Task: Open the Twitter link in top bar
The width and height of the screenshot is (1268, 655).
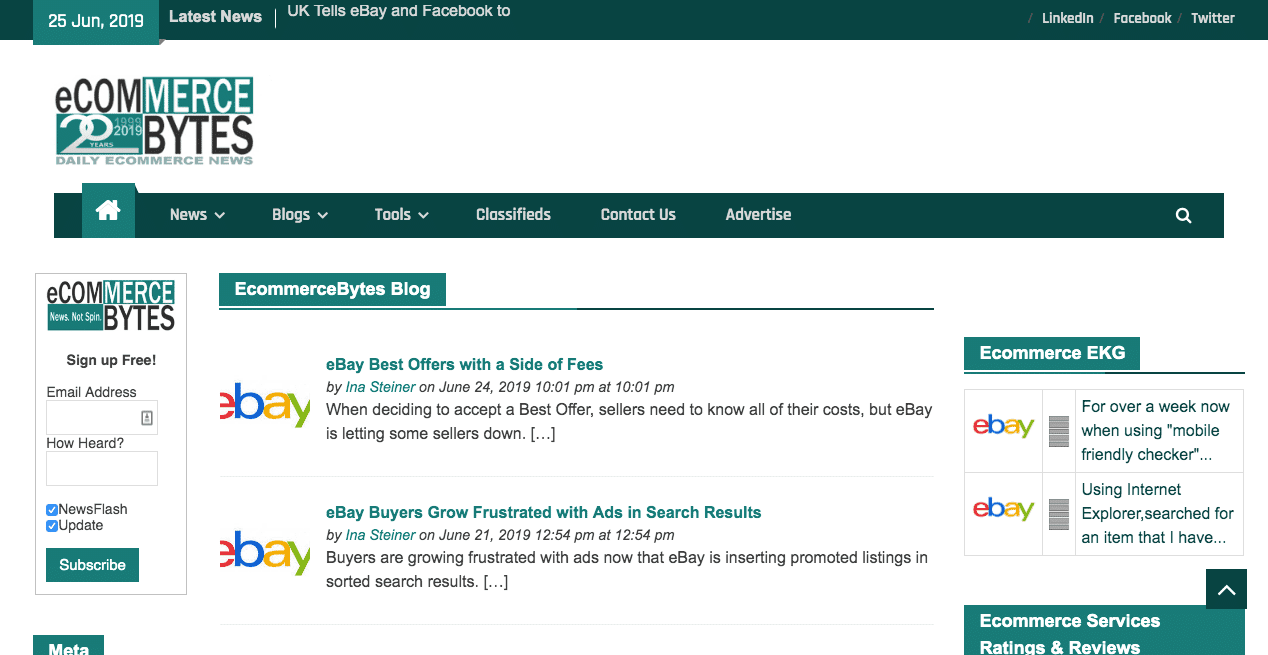Action: coord(1213,18)
